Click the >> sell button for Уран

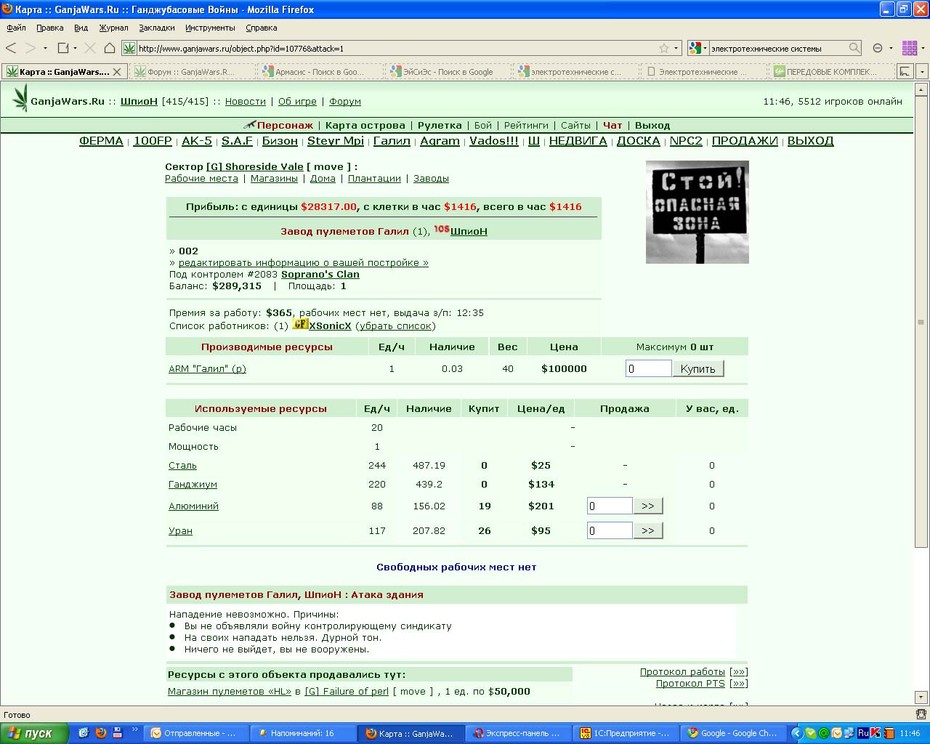coord(648,530)
